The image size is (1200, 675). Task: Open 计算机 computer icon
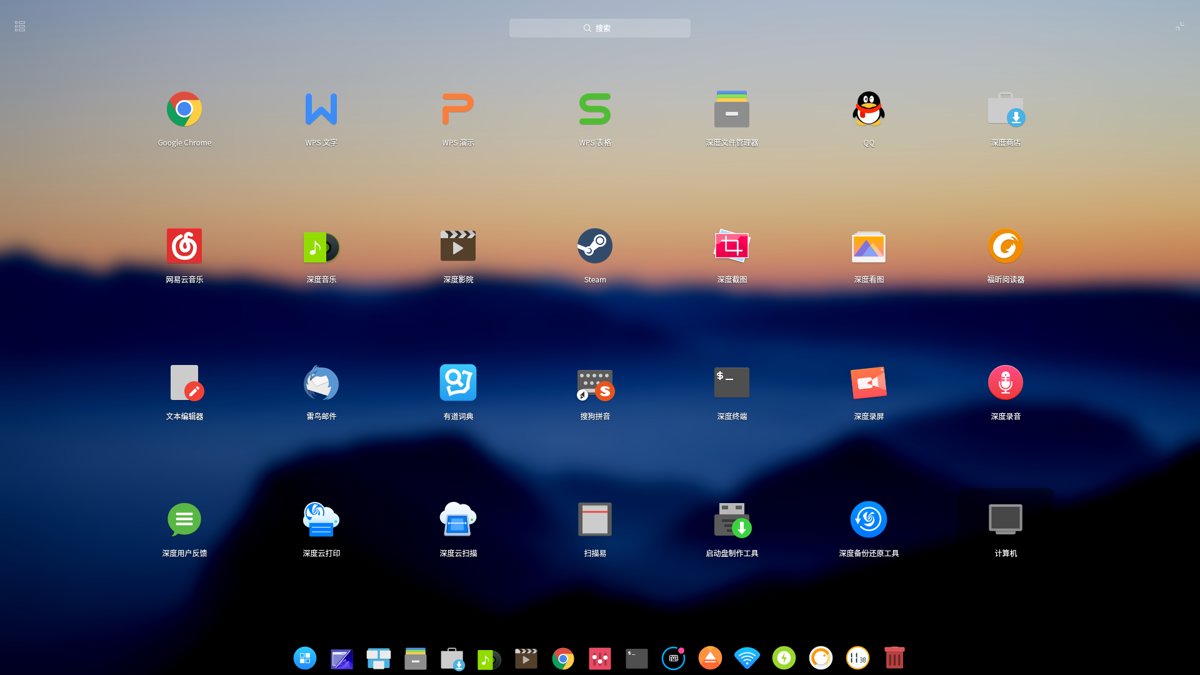(x=1006, y=520)
